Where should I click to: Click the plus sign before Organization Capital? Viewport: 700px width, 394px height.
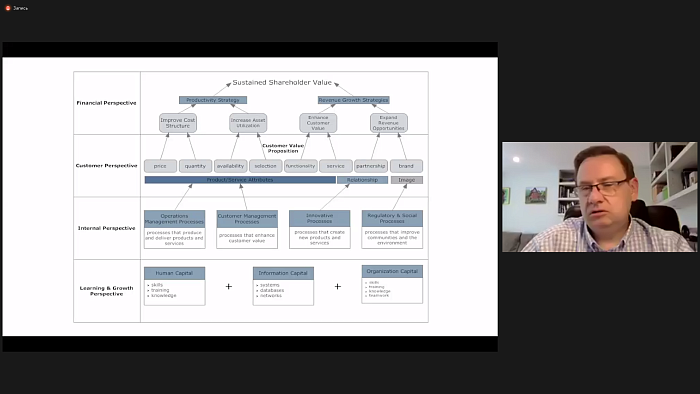tap(338, 286)
